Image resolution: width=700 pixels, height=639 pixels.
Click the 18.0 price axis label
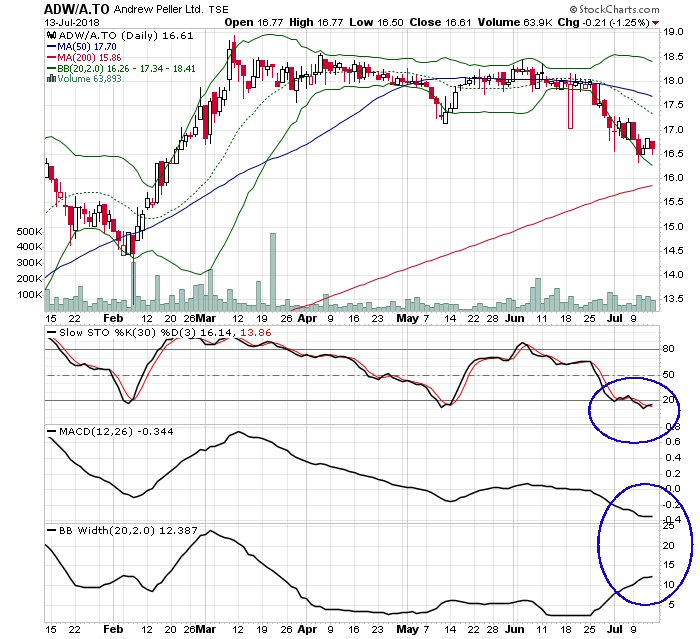pos(673,81)
